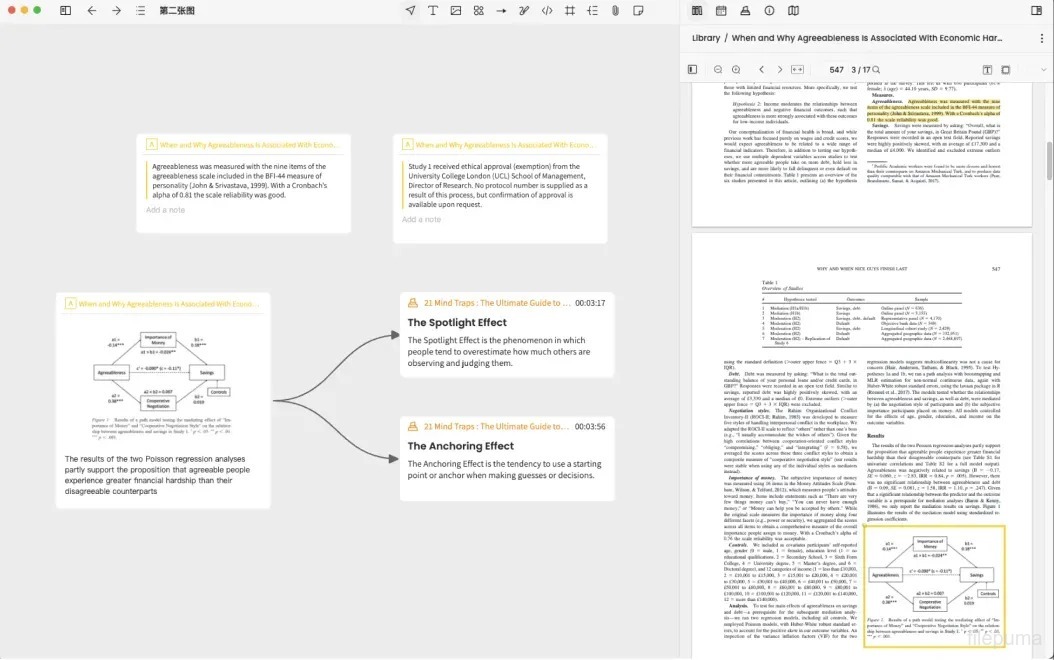Open the calendar panel icon
Image resolution: width=1054 pixels, height=660 pixels.
pyautogui.click(x=721, y=10)
